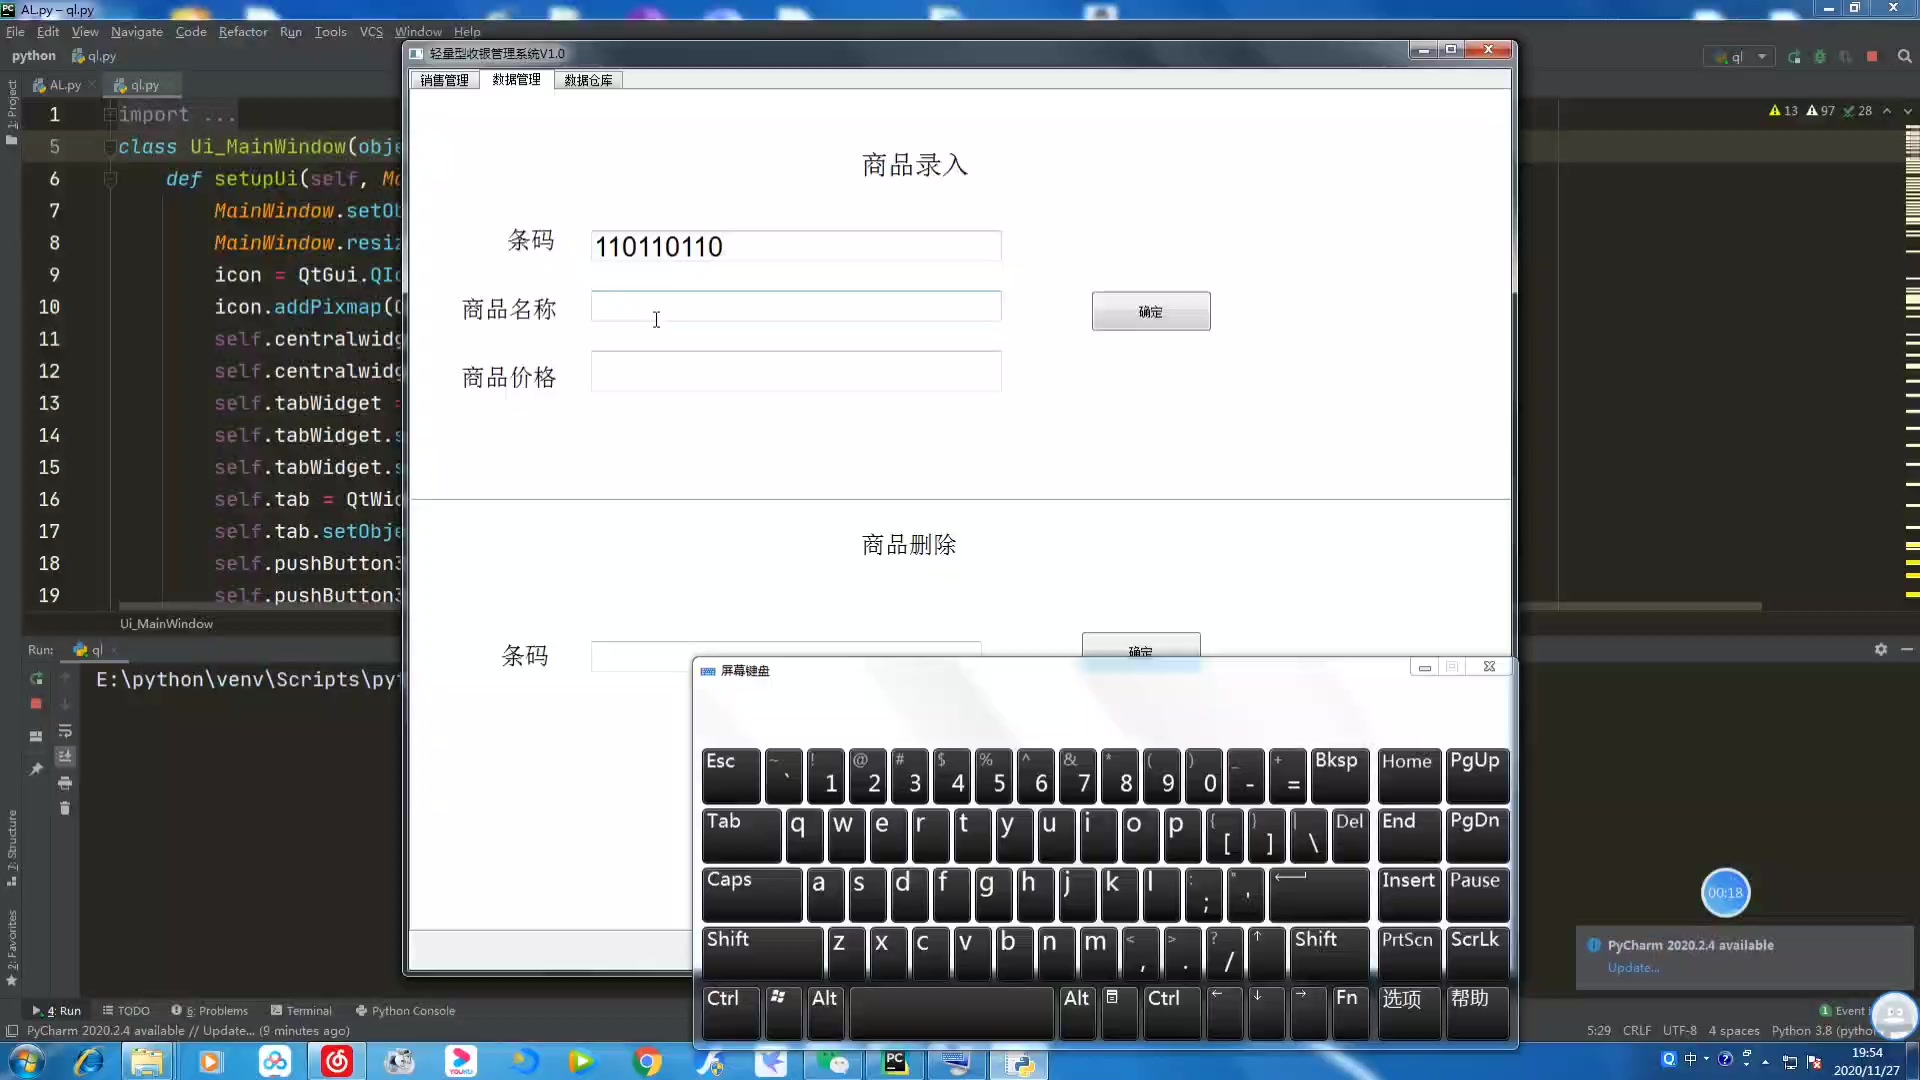Click 确定 button for 商品录入
The height and width of the screenshot is (1080, 1920).
pos(1151,312)
